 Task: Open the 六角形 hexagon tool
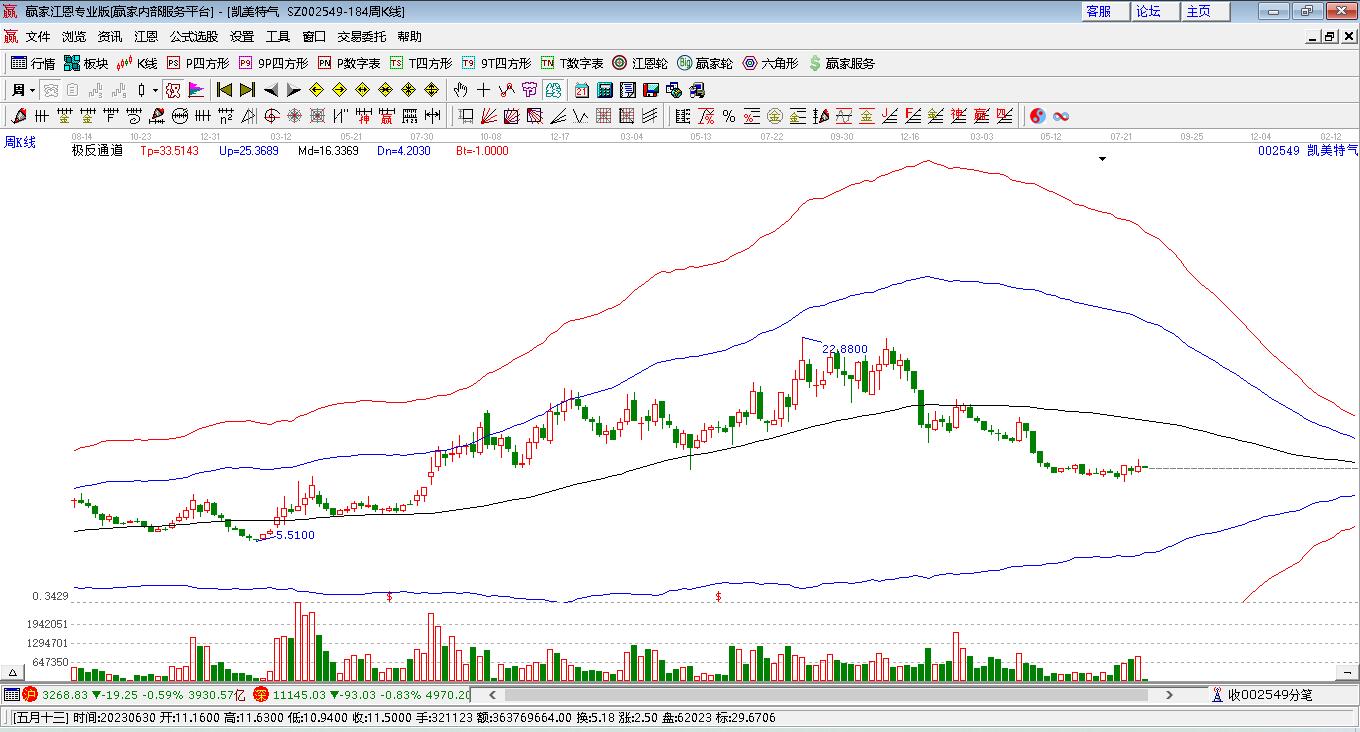(770, 63)
